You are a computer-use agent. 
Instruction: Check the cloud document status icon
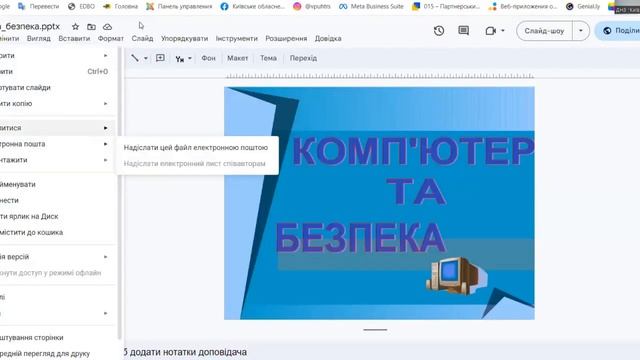pos(107,27)
